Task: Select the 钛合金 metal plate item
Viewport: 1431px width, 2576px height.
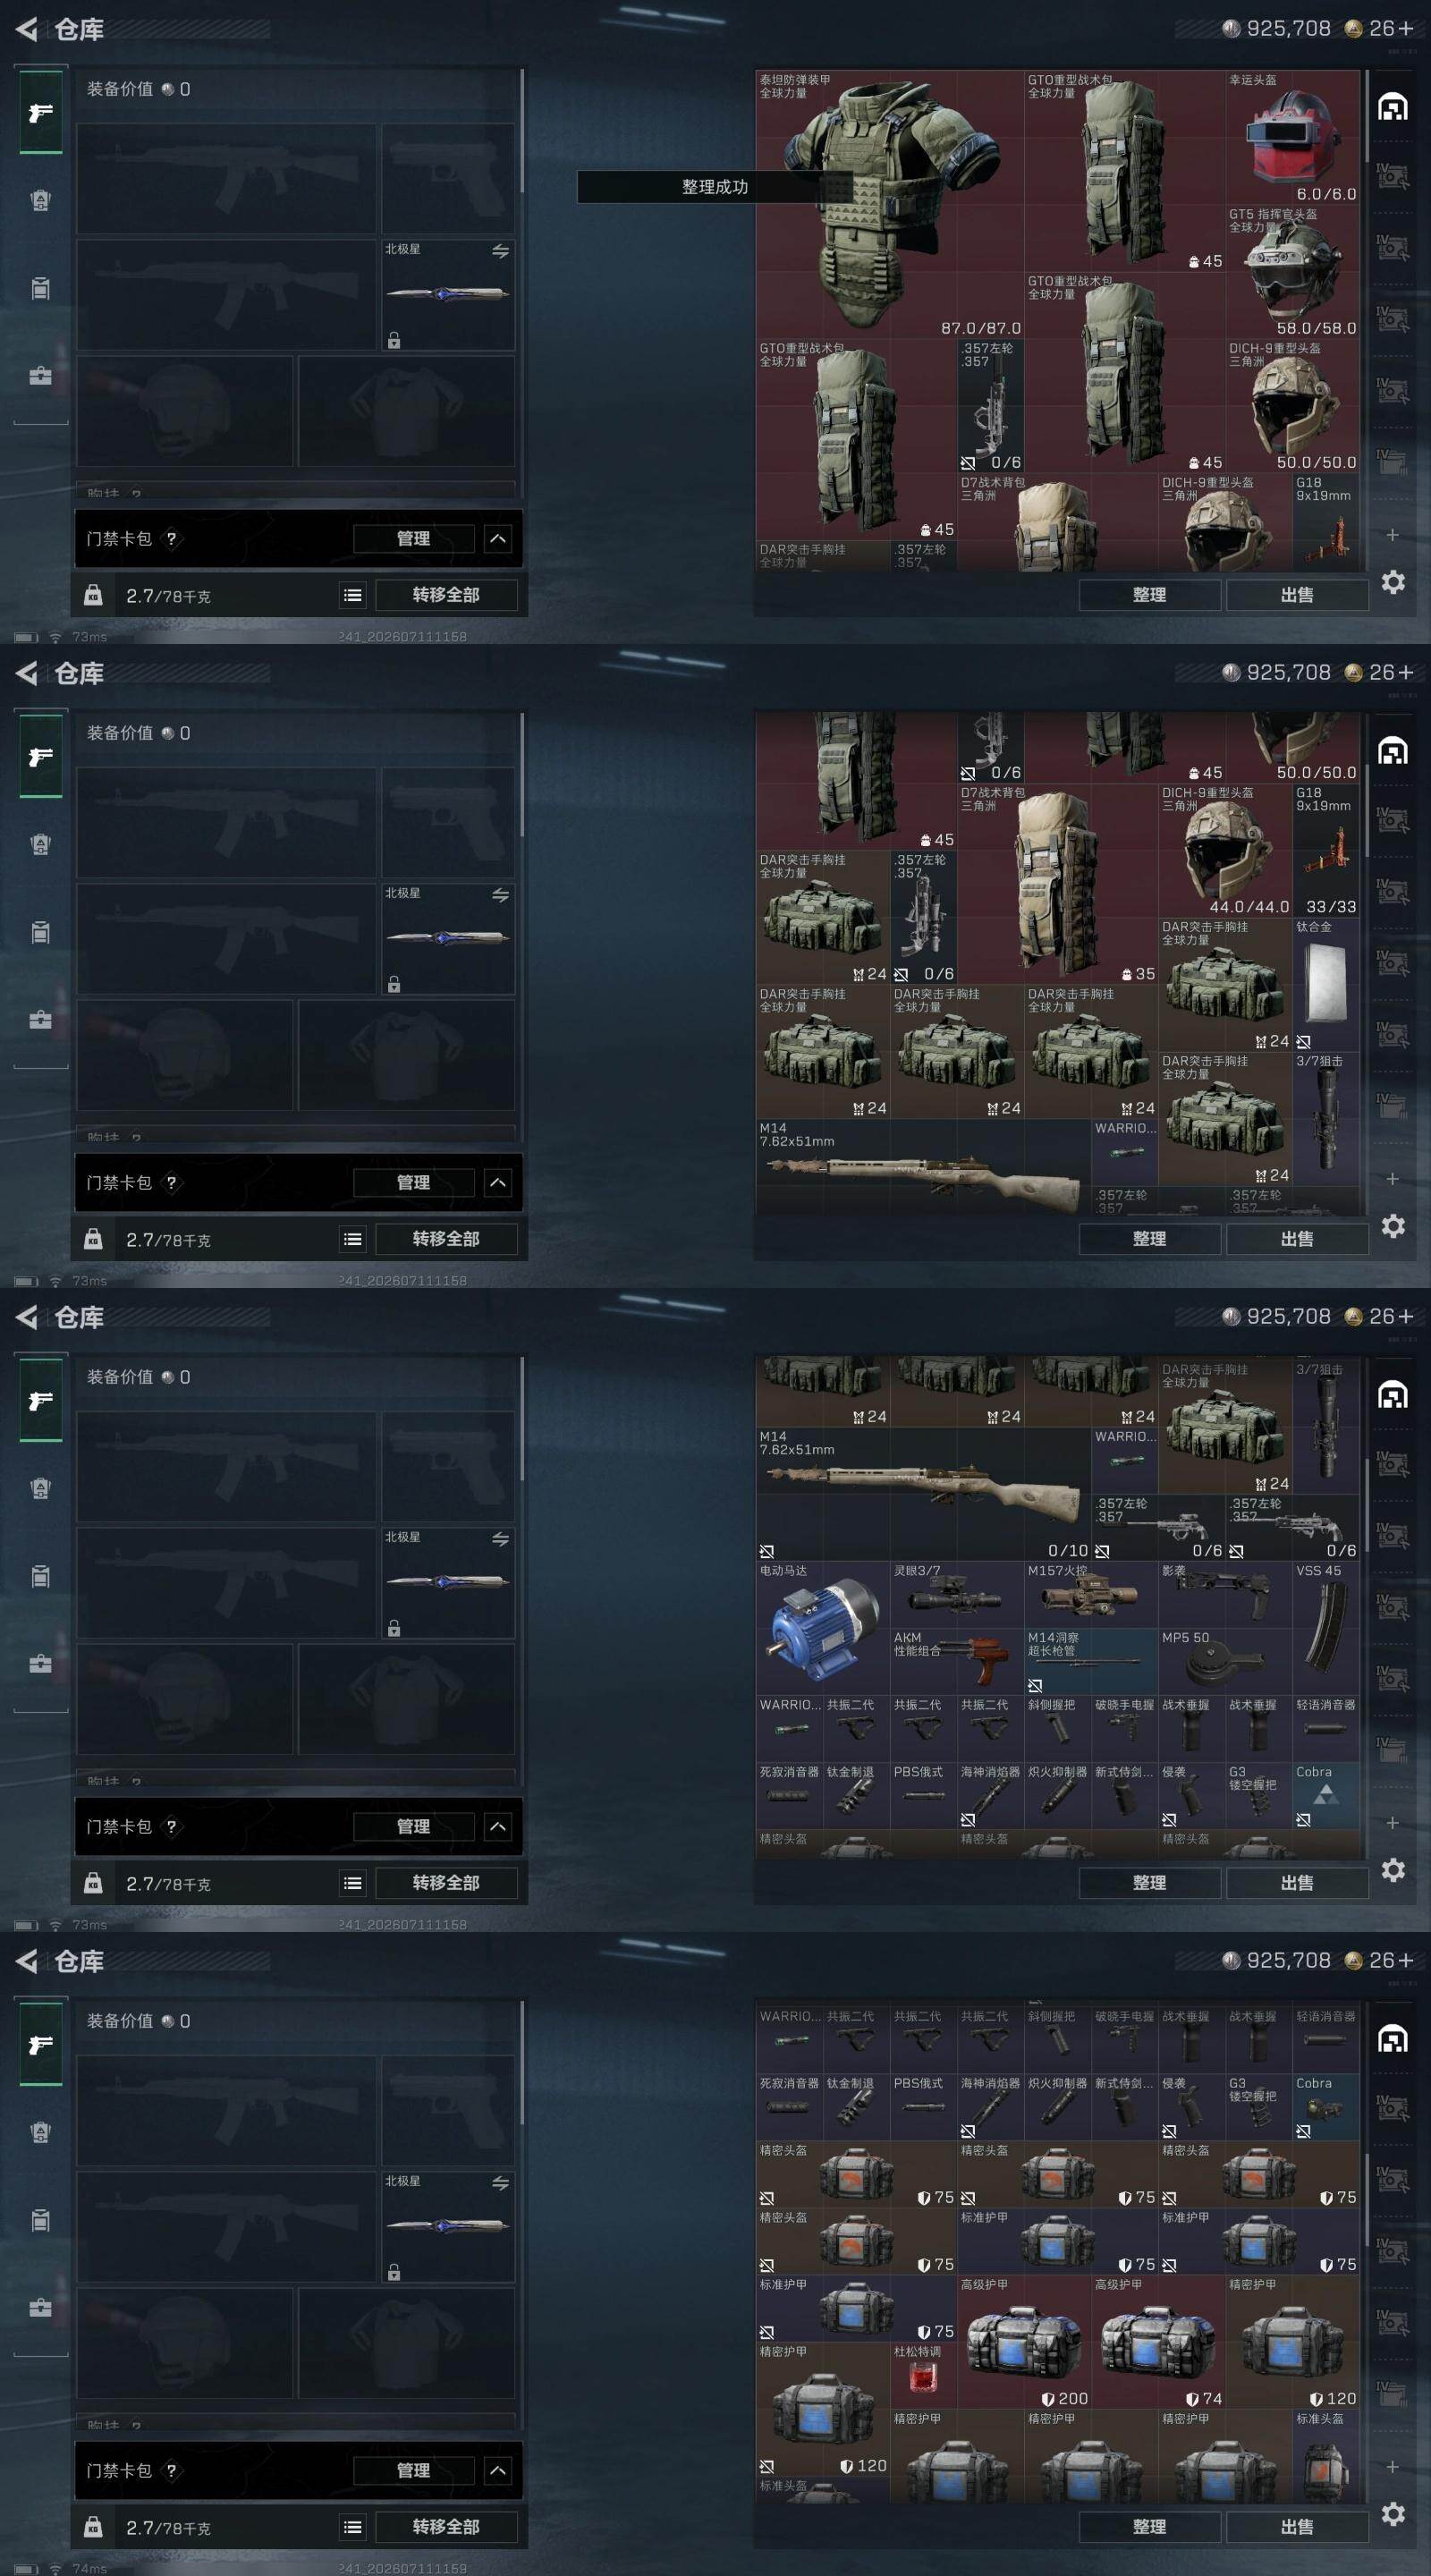Action: pyautogui.click(x=1326, y=984)
